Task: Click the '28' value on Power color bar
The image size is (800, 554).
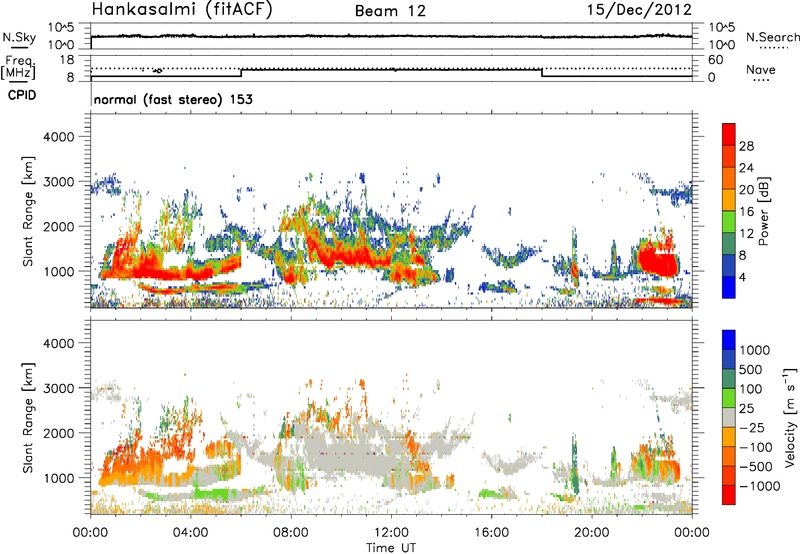Action: click(746, 146)
